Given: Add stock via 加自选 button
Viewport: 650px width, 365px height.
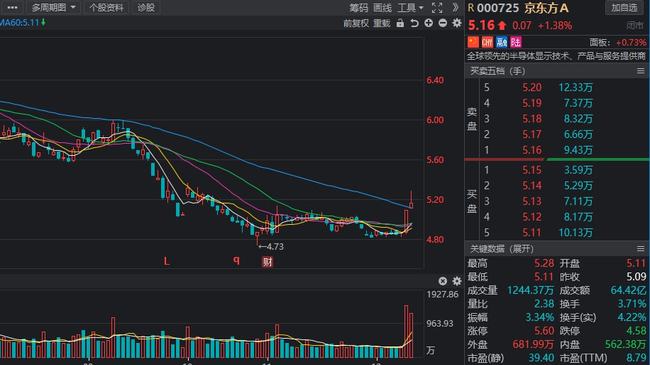Looking at the screenshot, I should 624,7.
